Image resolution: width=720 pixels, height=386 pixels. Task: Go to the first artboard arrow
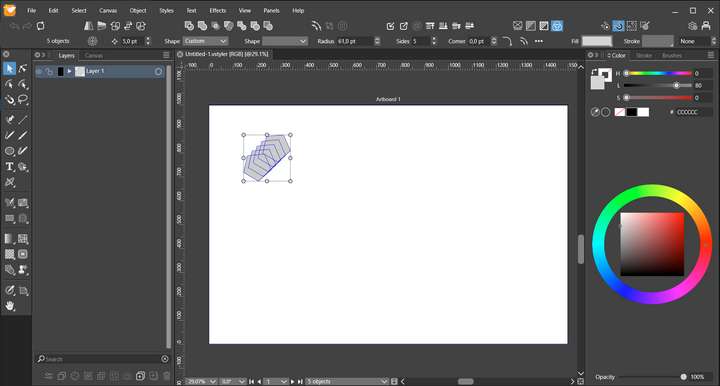251,381
